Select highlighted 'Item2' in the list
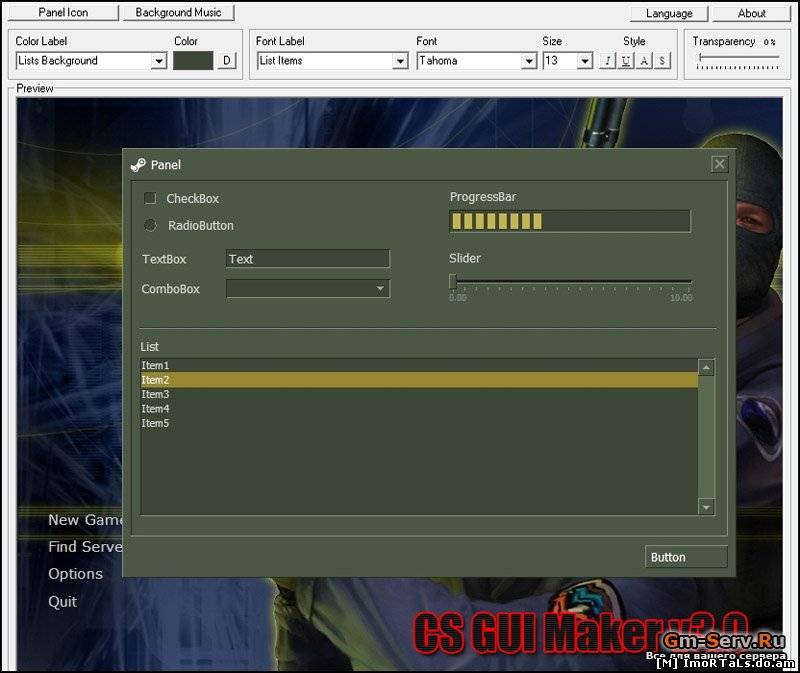The height and width of the screenshot is (673, 800). [x=419, y=380]
